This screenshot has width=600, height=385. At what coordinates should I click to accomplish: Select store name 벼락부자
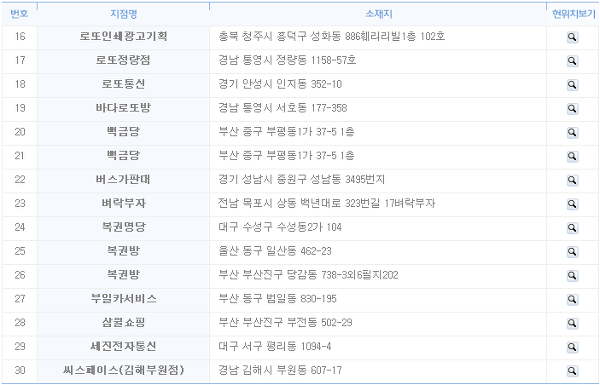tap(123, 203)
